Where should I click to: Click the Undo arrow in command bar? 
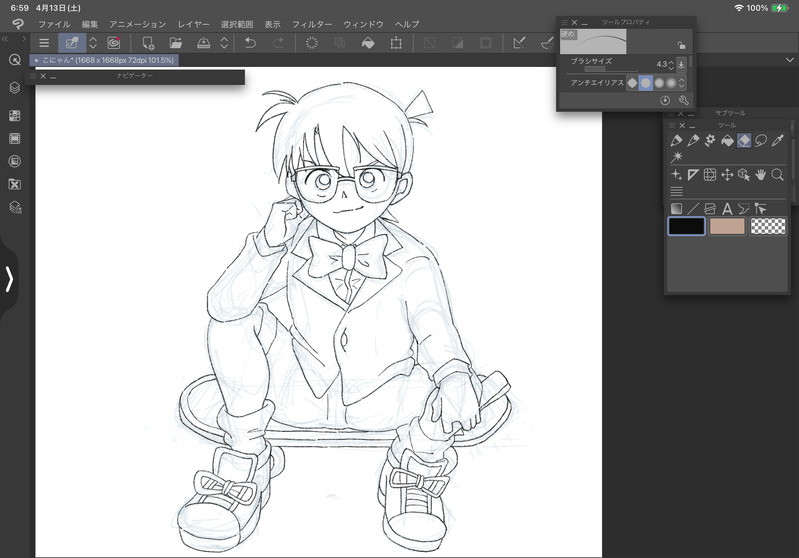tap(250, 43)
